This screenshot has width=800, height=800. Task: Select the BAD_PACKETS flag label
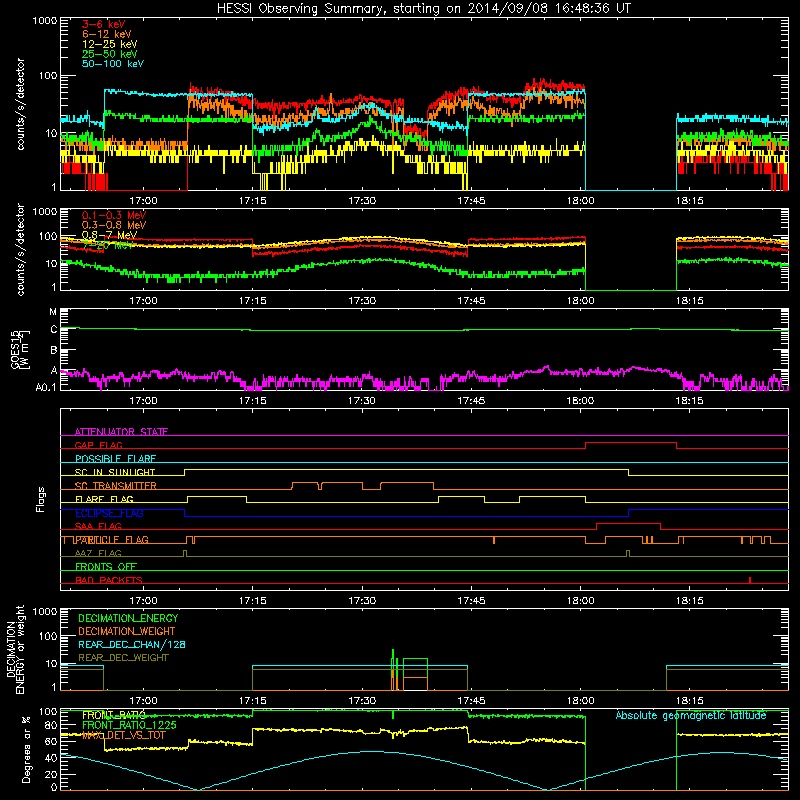[109, 580]
